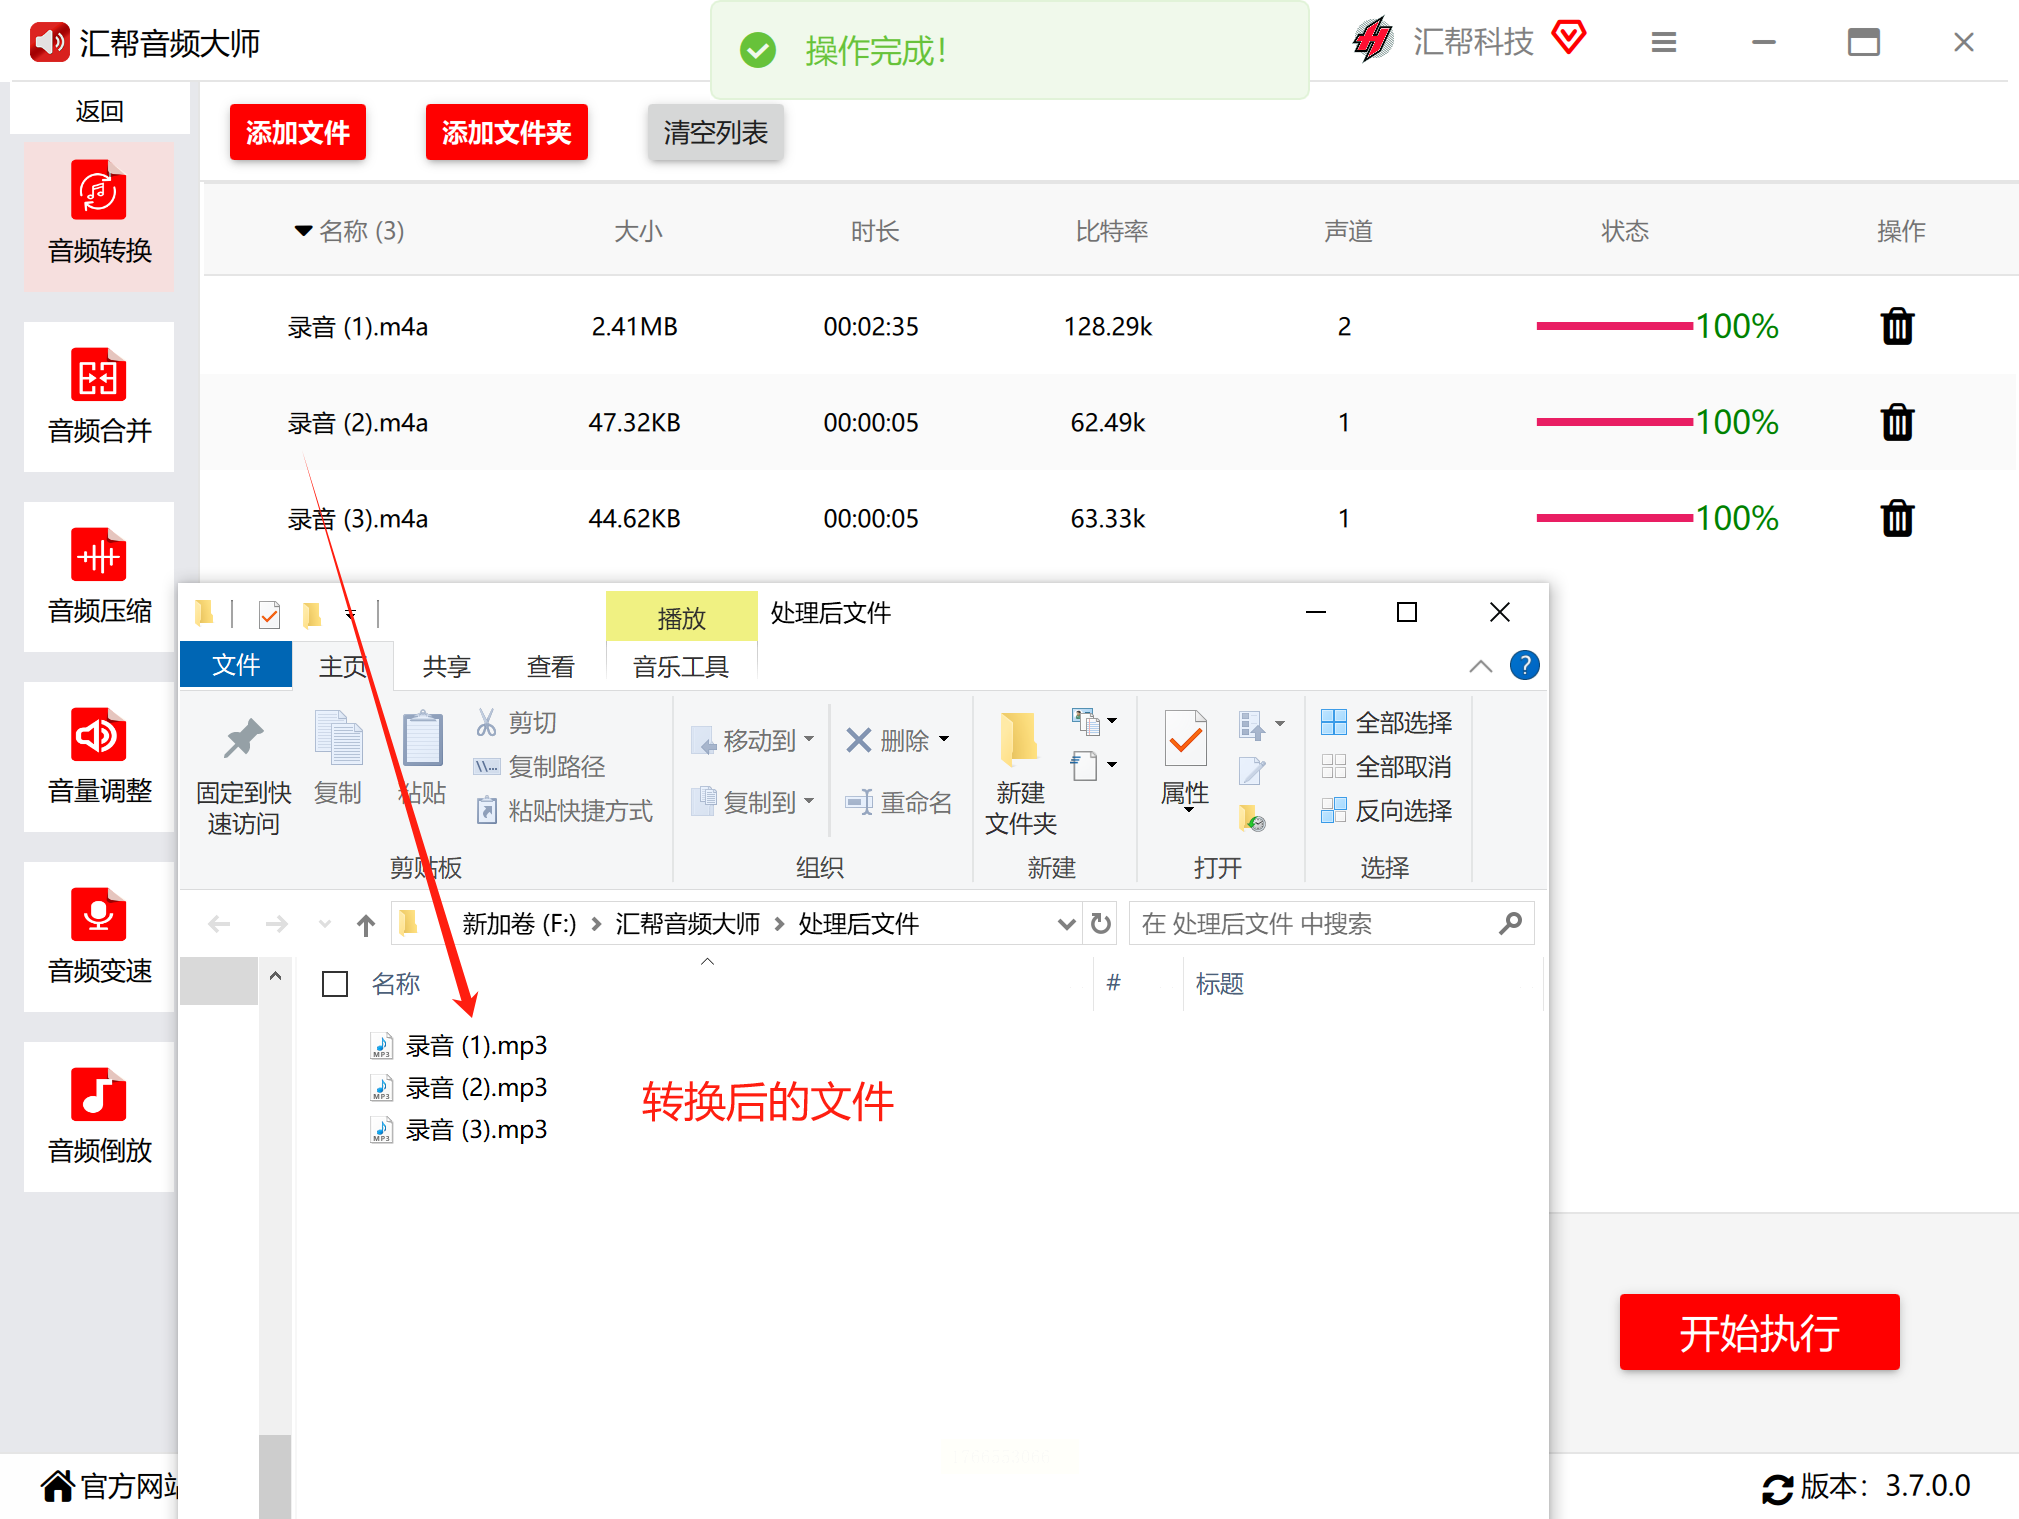Click 全部选择 select all option
The width and height of the screenshot is (2019, 1519).
point(1386,722)
